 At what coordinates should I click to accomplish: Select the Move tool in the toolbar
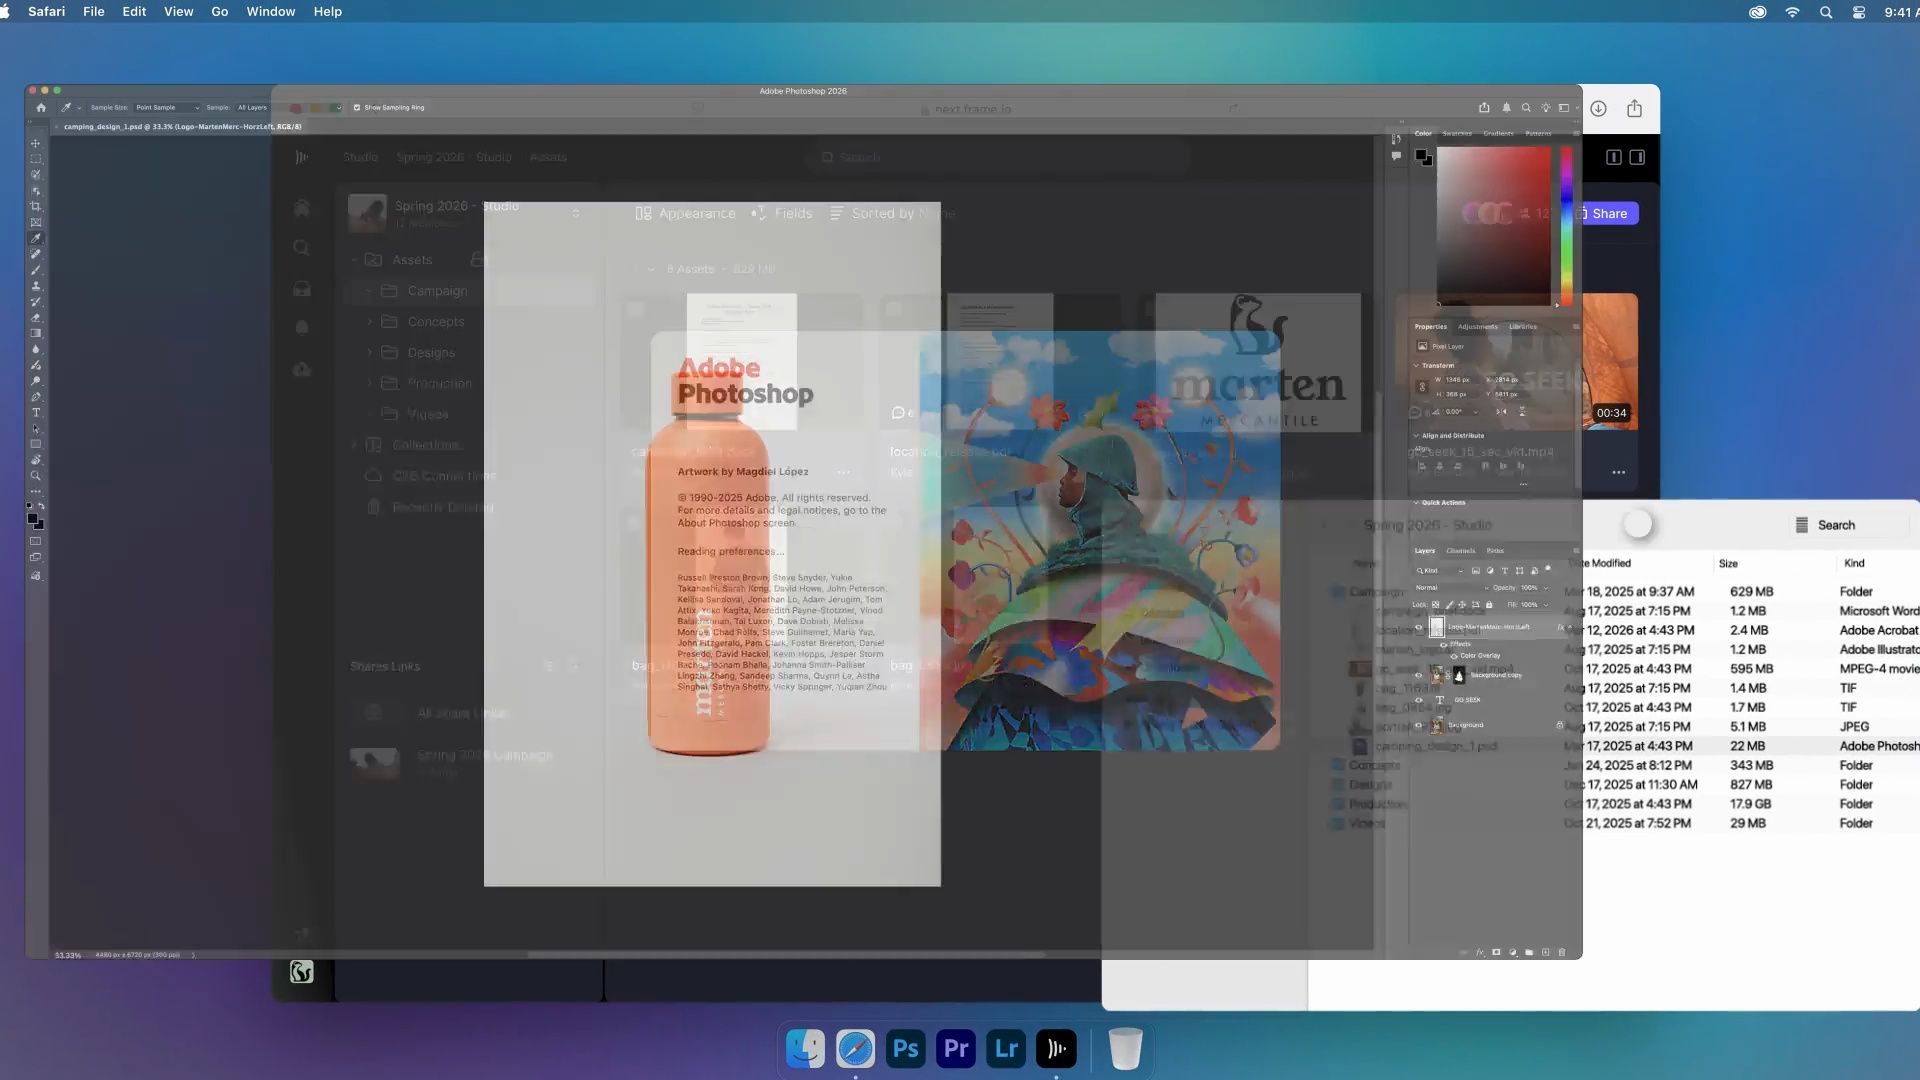(36, 143)
